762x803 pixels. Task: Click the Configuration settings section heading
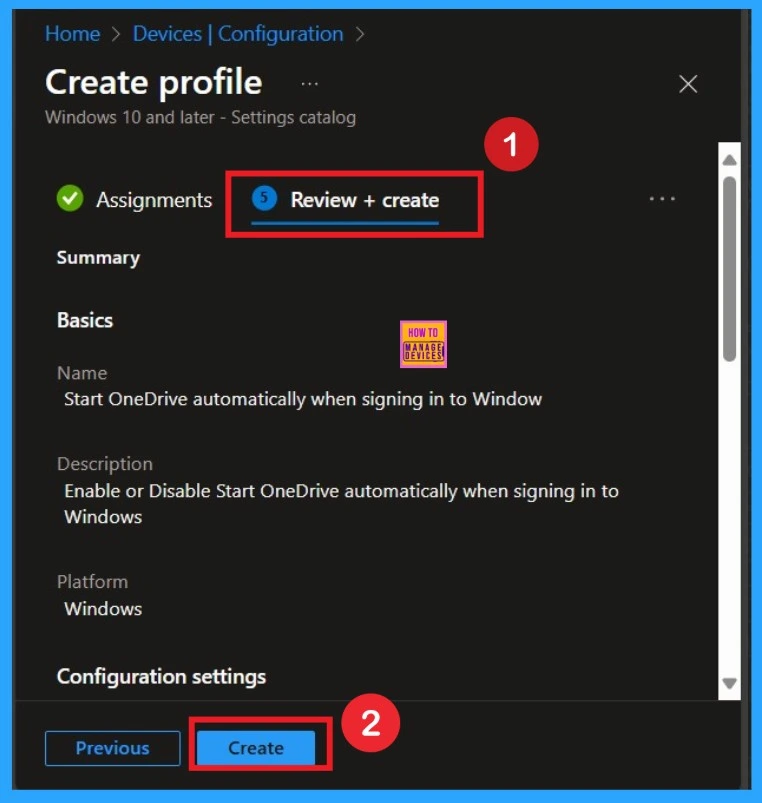tap(161, 677)
